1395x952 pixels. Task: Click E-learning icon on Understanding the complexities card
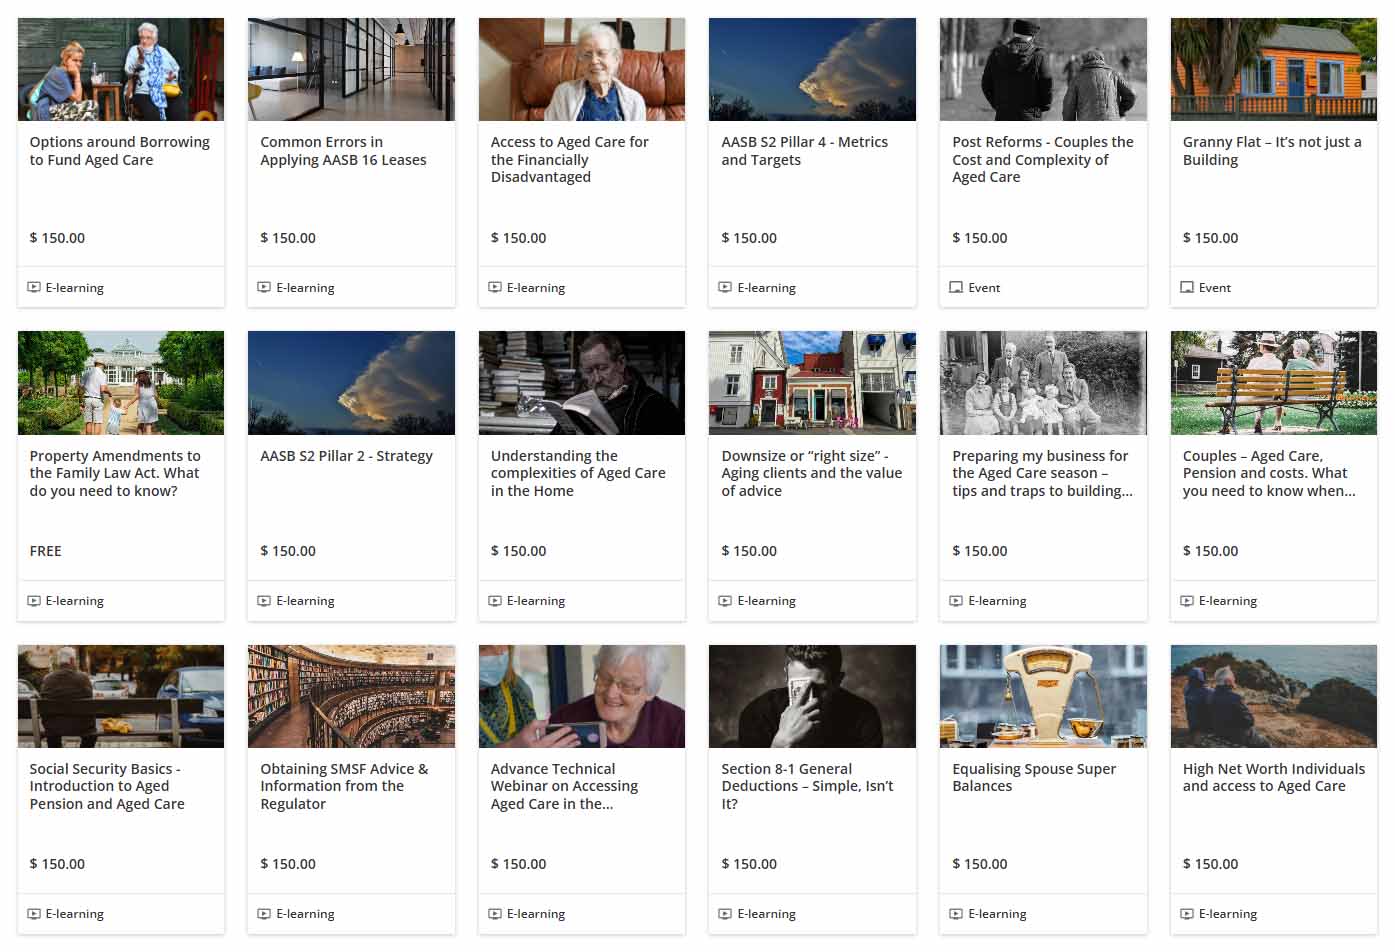tap(495, 601)
